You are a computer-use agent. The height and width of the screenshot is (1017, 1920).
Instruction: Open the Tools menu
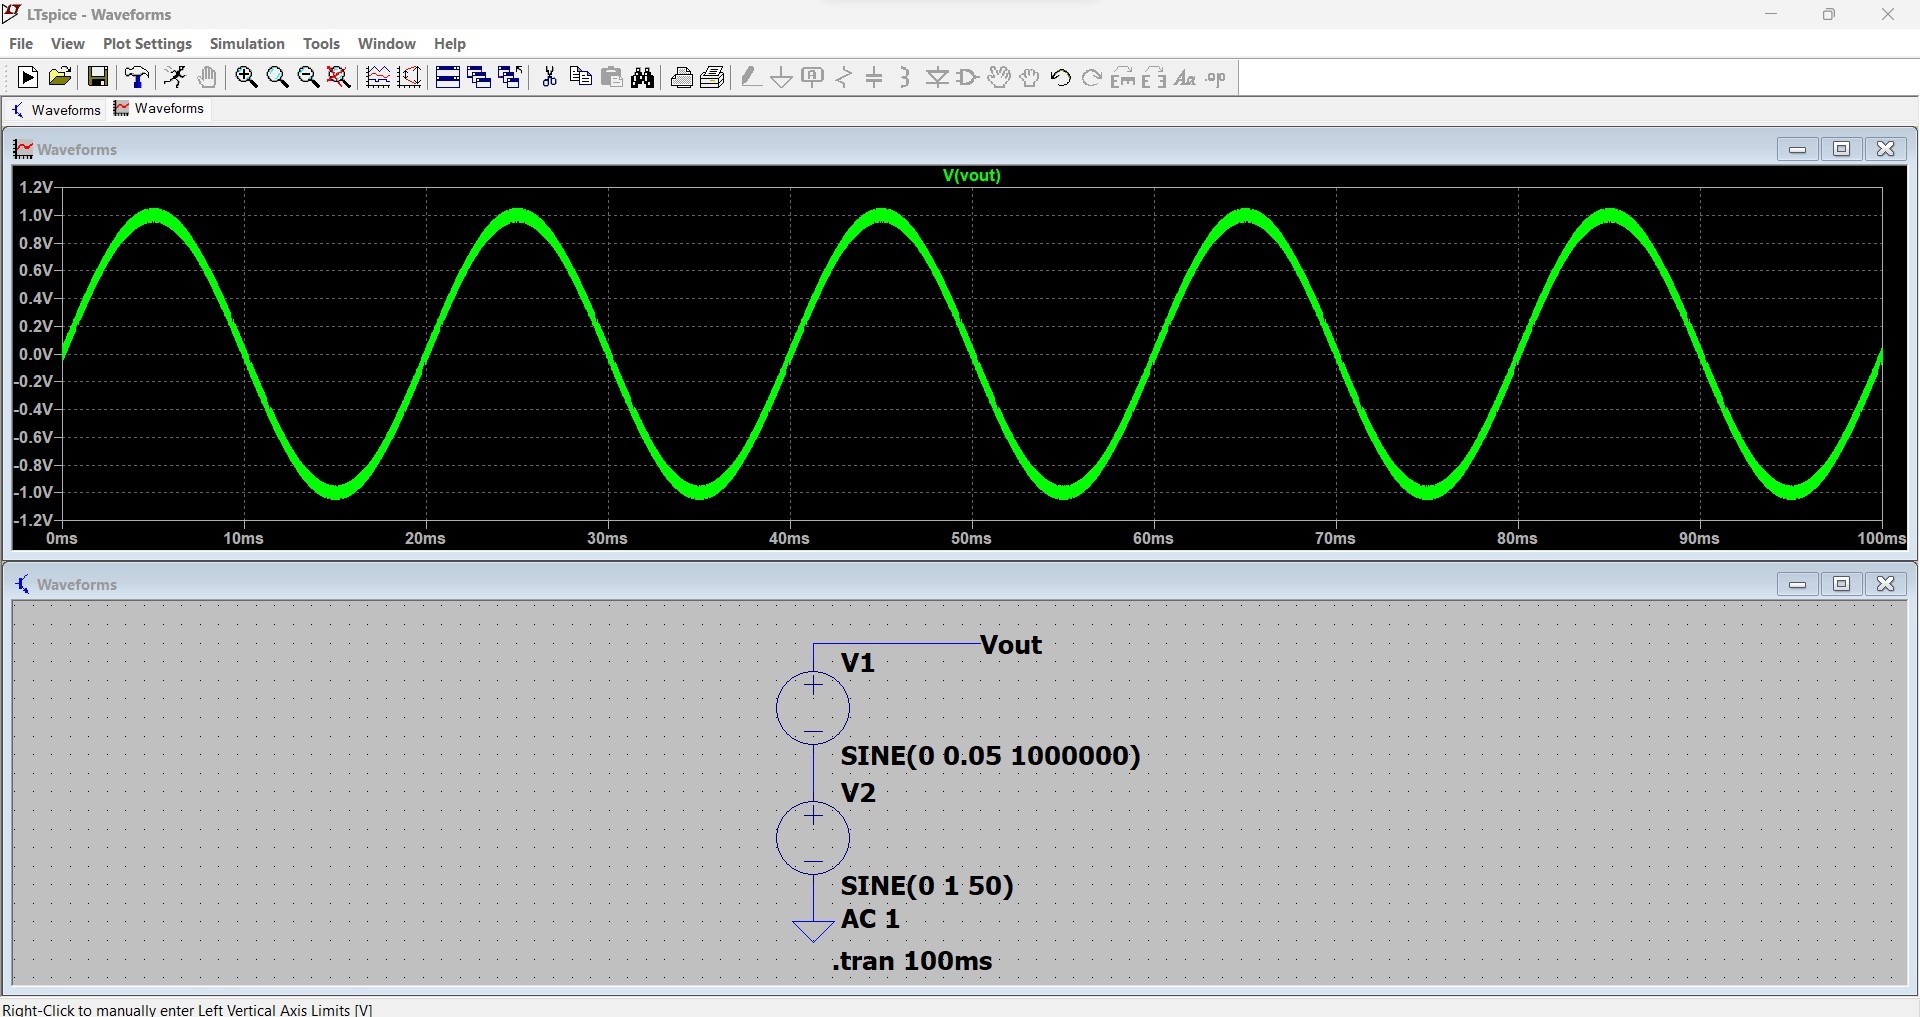pos(321,44)
